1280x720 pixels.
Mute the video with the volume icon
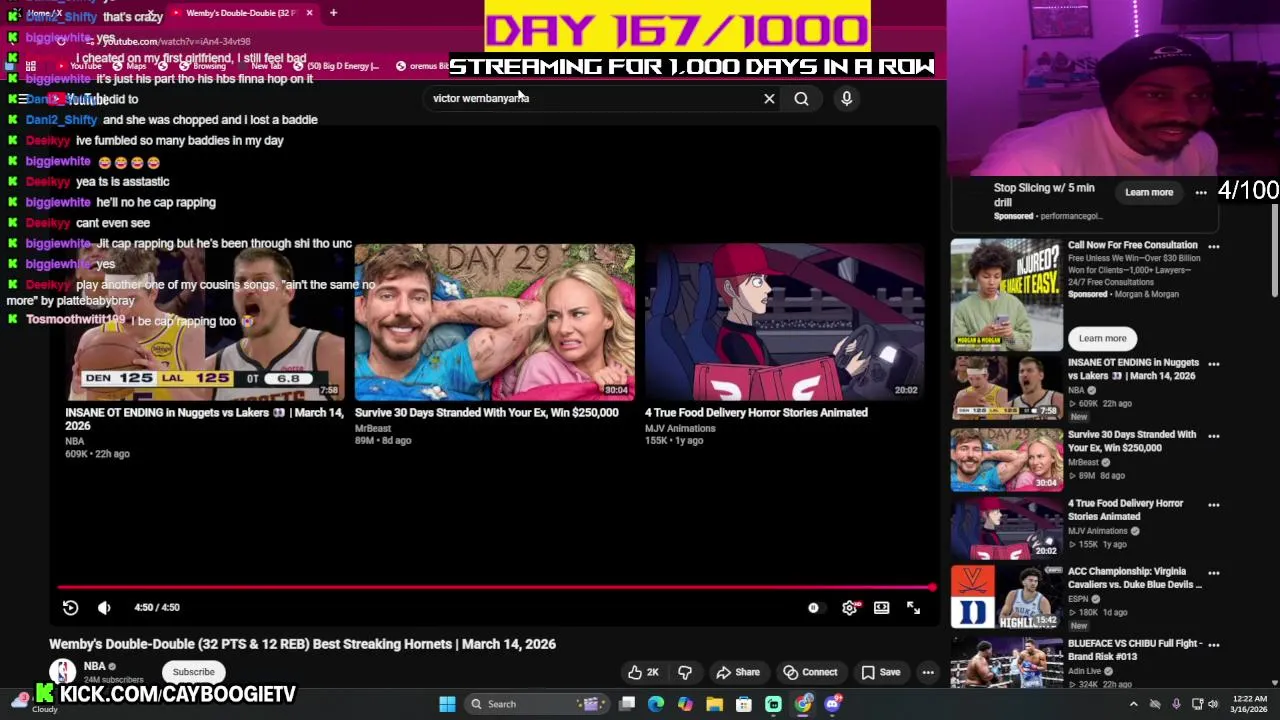click(x=104, y=607)
